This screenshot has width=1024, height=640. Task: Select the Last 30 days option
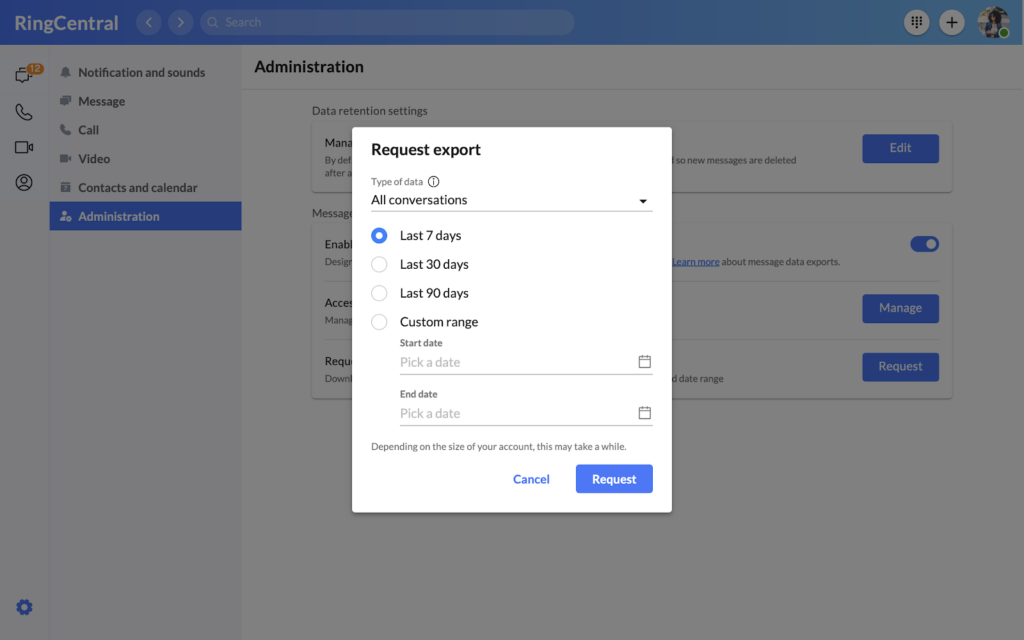pos(379,264)
